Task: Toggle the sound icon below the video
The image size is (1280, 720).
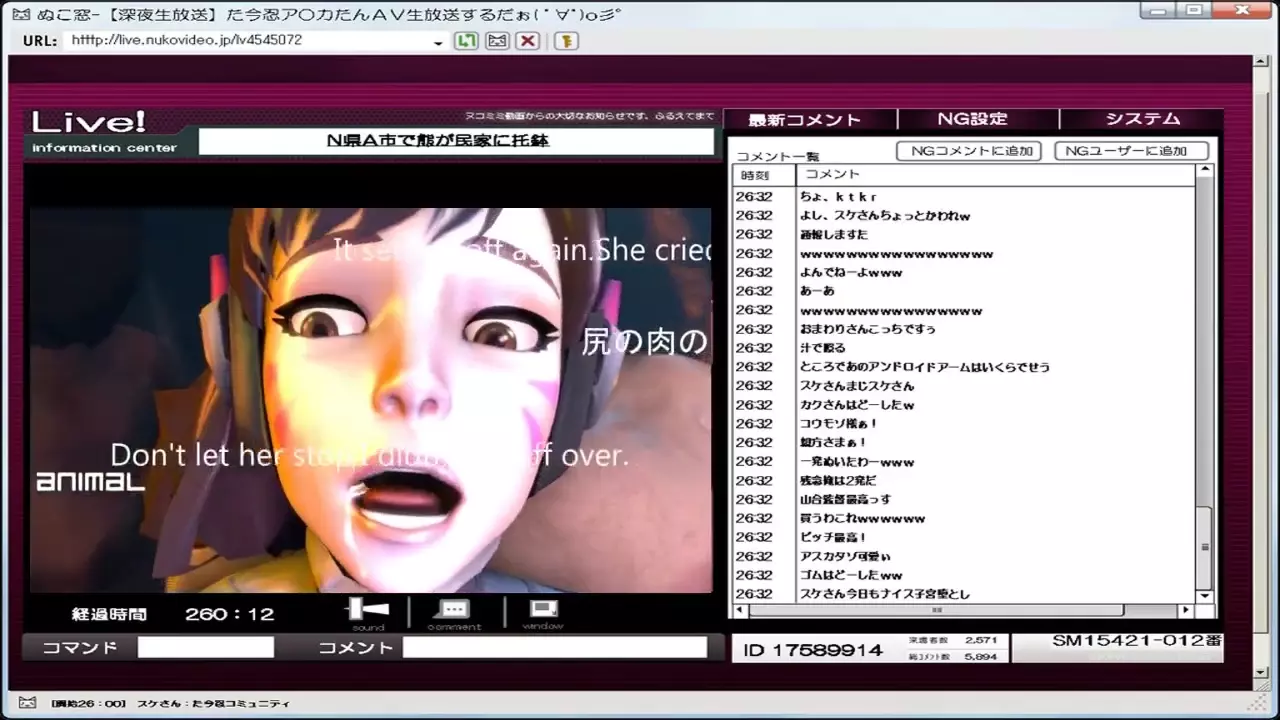Action: pyautogui.click(x=368, y=610)
